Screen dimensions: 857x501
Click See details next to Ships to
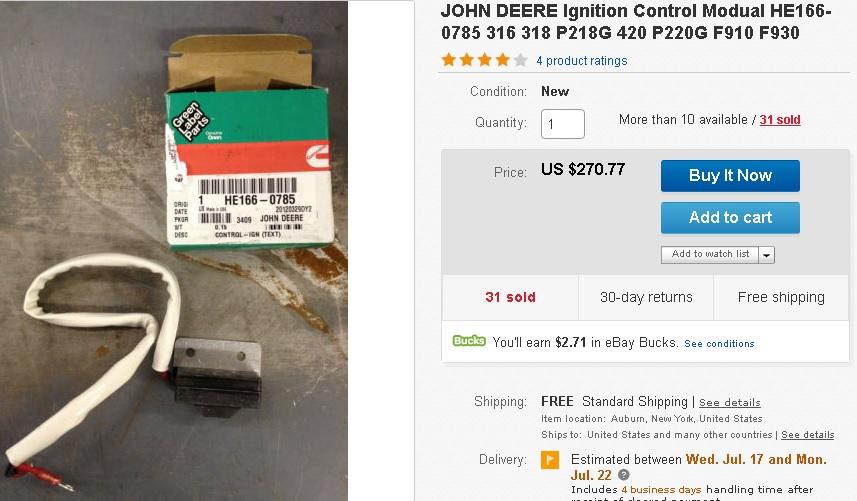coord(807,435)
